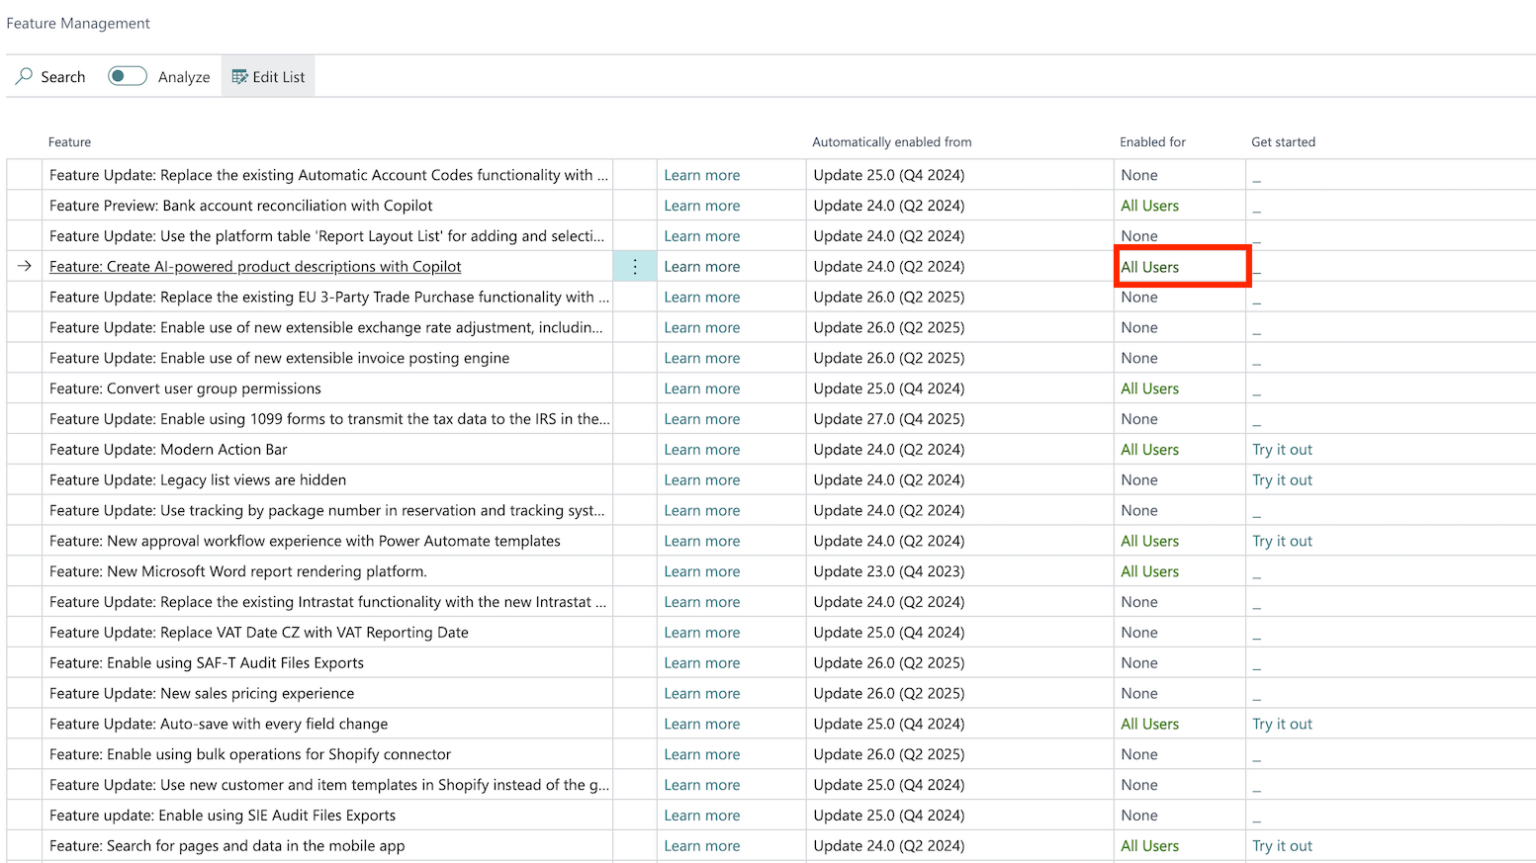Open Enabled for value on SAF-T Audit Files Exports
This screenshot has width=1536, height=863.
pyautogui.click(x=1139, y=663)
